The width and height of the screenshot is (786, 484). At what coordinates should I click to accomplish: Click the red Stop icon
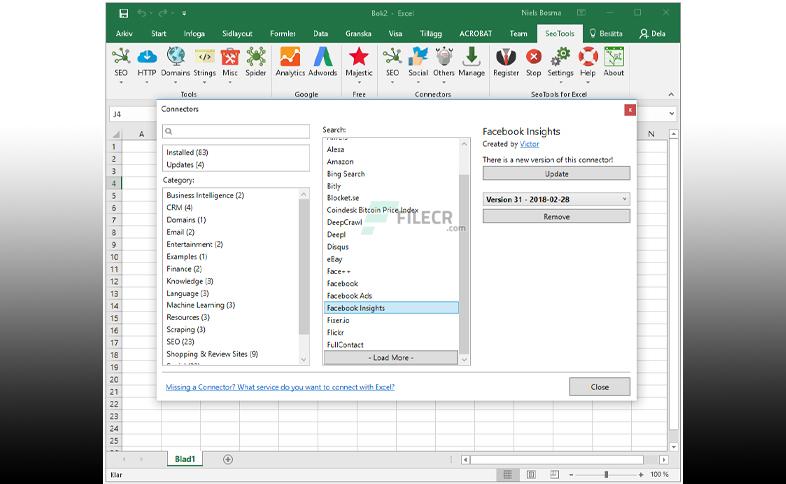[533, 57]
